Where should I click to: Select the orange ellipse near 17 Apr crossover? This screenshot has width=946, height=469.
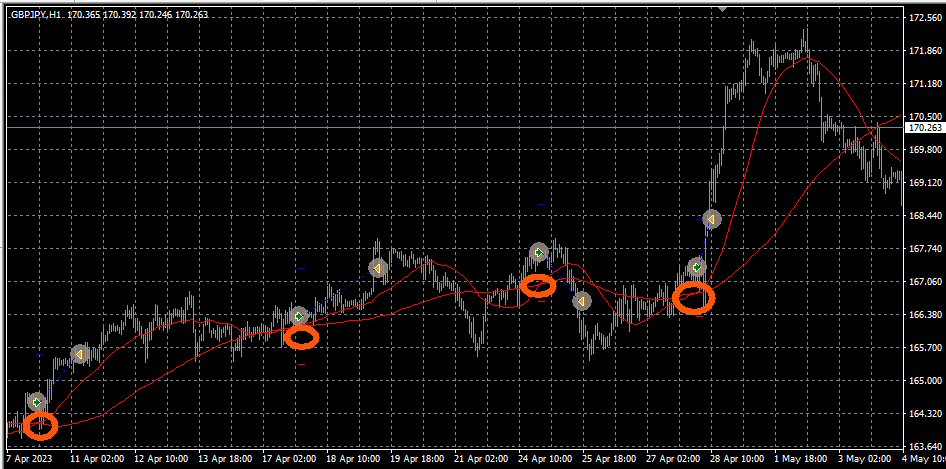click(302, 337)
